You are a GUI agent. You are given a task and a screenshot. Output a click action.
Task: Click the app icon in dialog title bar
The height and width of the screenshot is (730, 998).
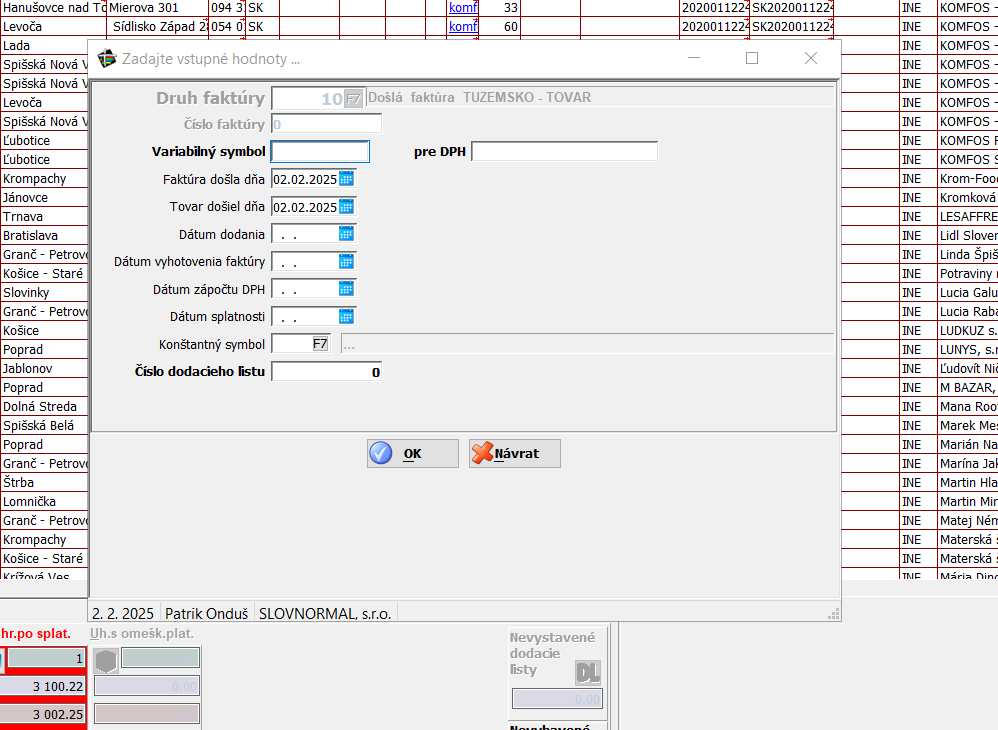[x=107, y=59]
